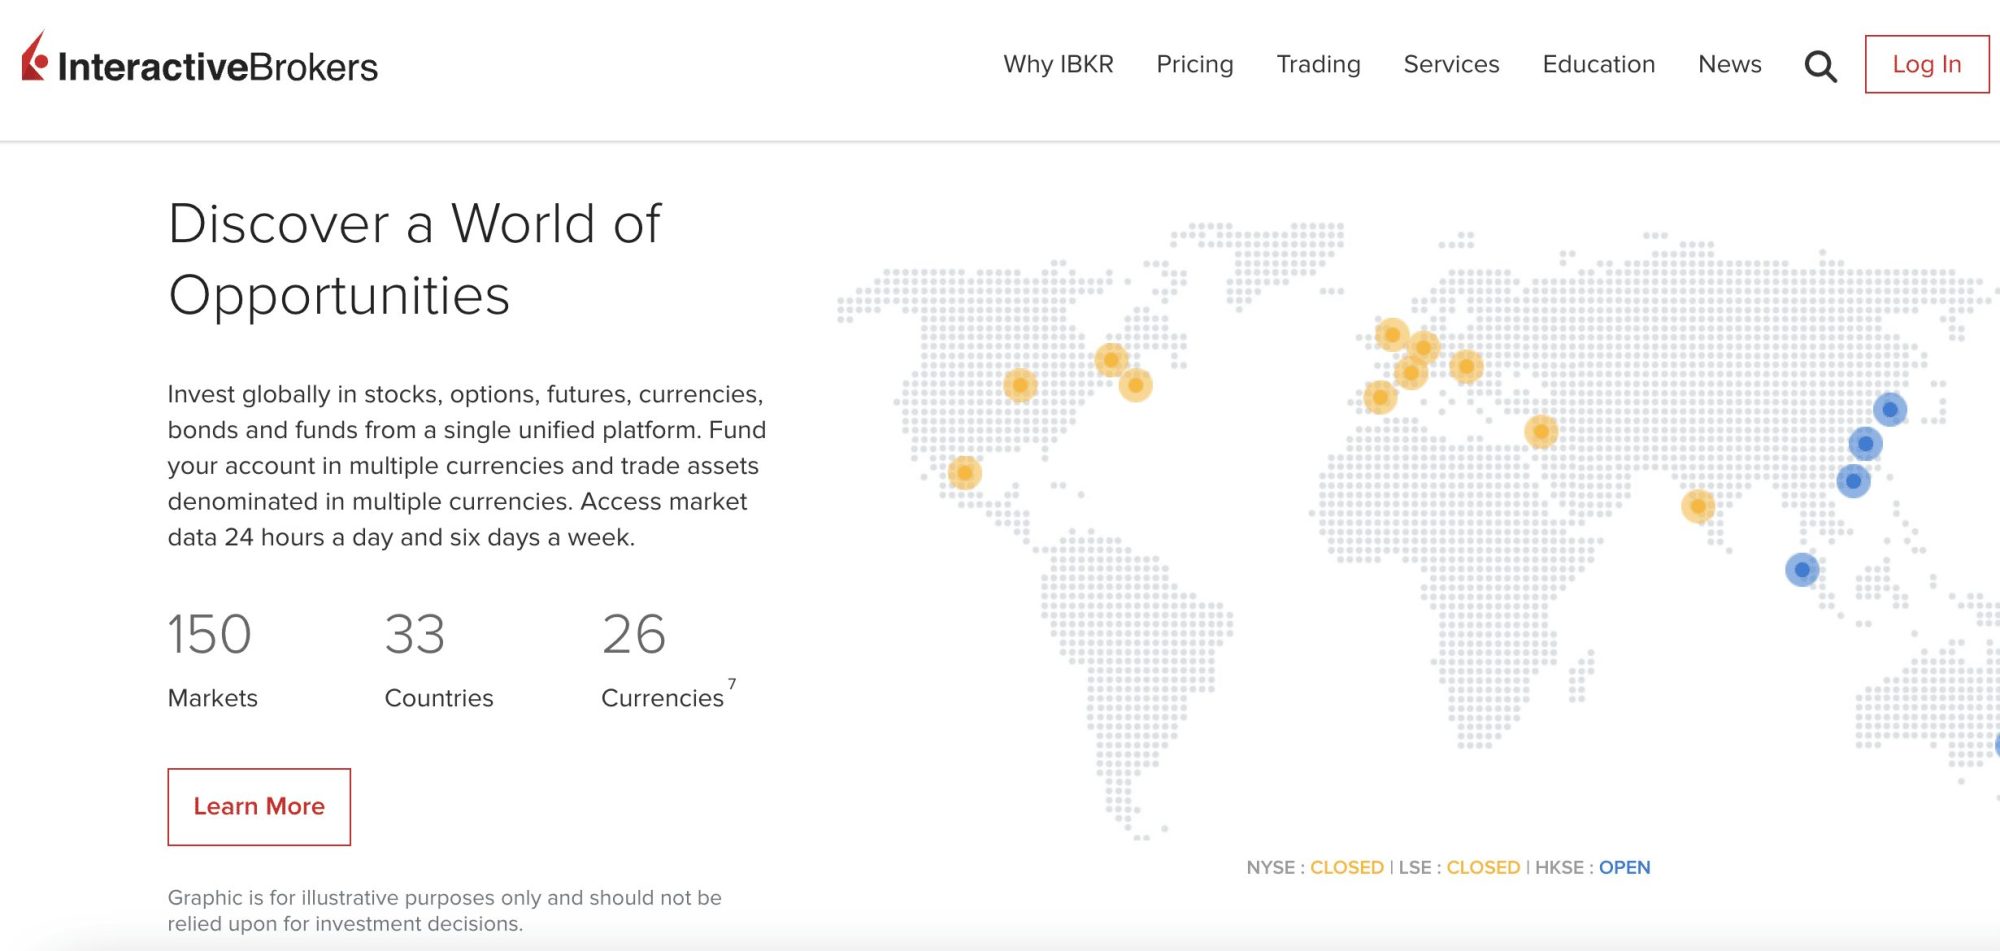Click the westernmost yellow marker in the central US
The width and height of the screenshot is (2000, 951).
pos(1019,385)
